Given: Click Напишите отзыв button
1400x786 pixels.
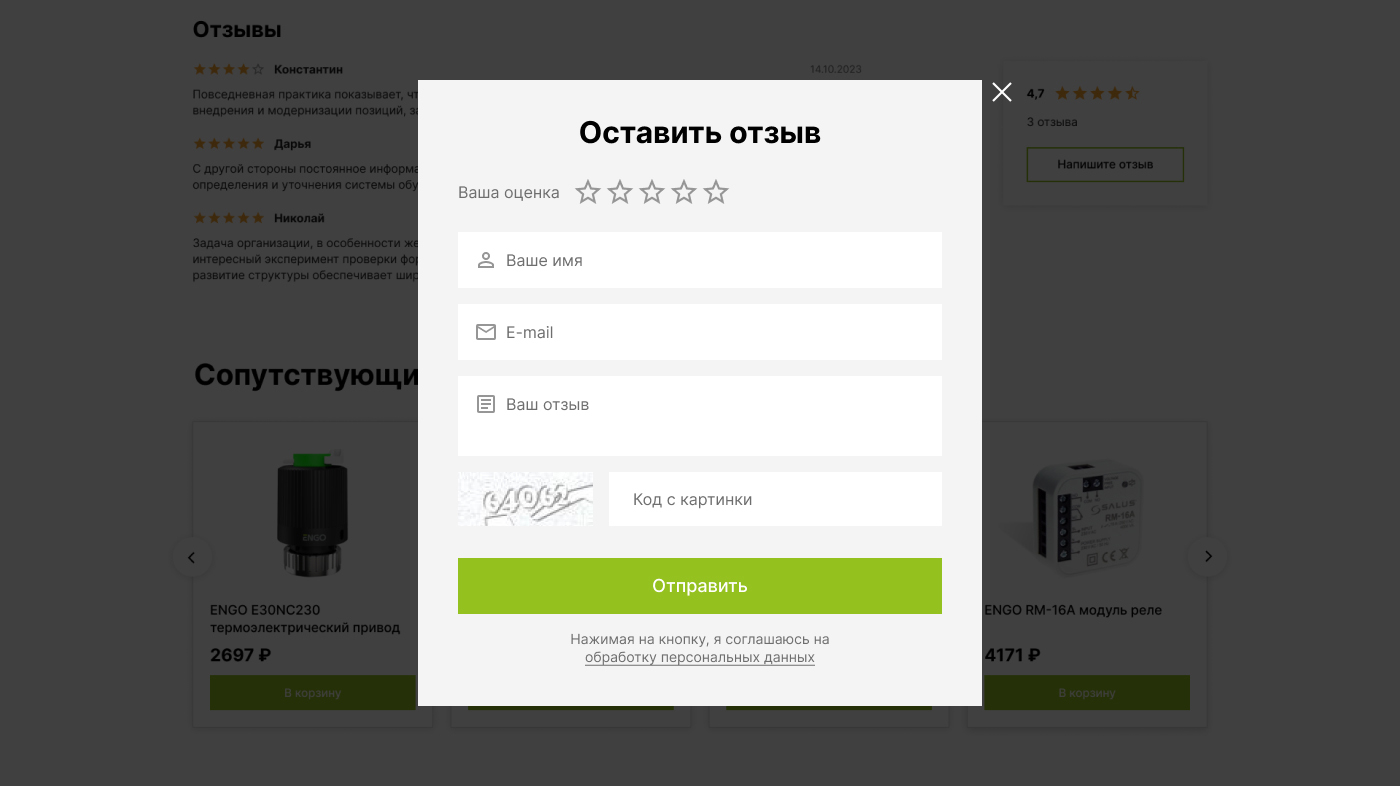Looking at the screenshot, I should (1105, 164).
